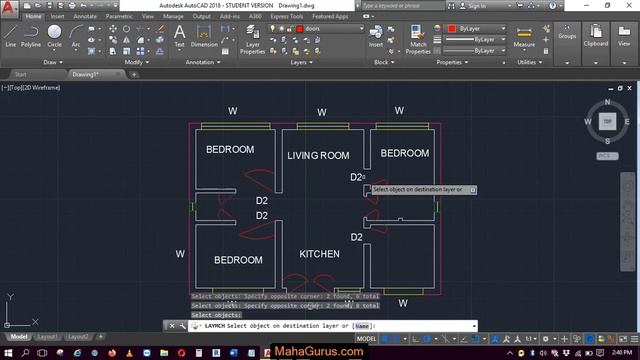Click the Fillet tool in Modify
640x360 pixels.
[x=140, y=40]
